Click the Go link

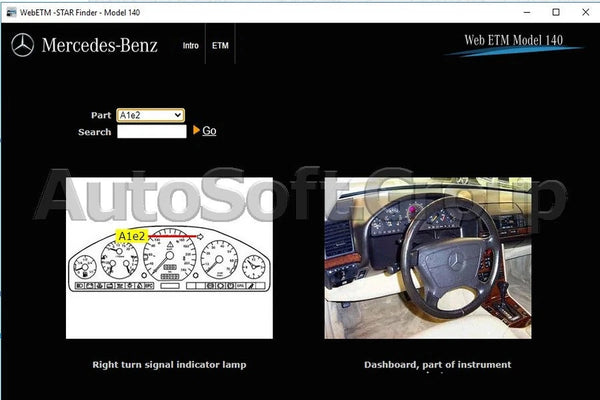(x=209, y=131)
